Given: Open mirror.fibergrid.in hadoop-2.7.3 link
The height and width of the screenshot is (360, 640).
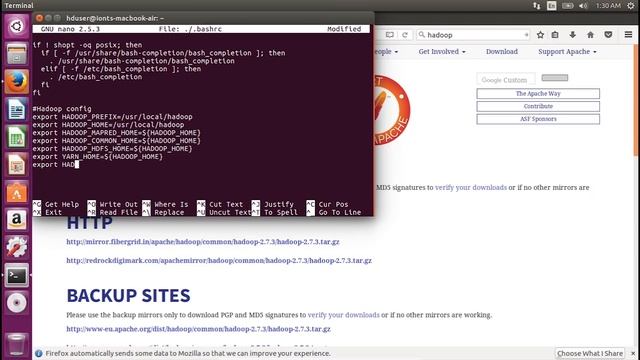Looking at the screenshot, I should click(203, 242).
